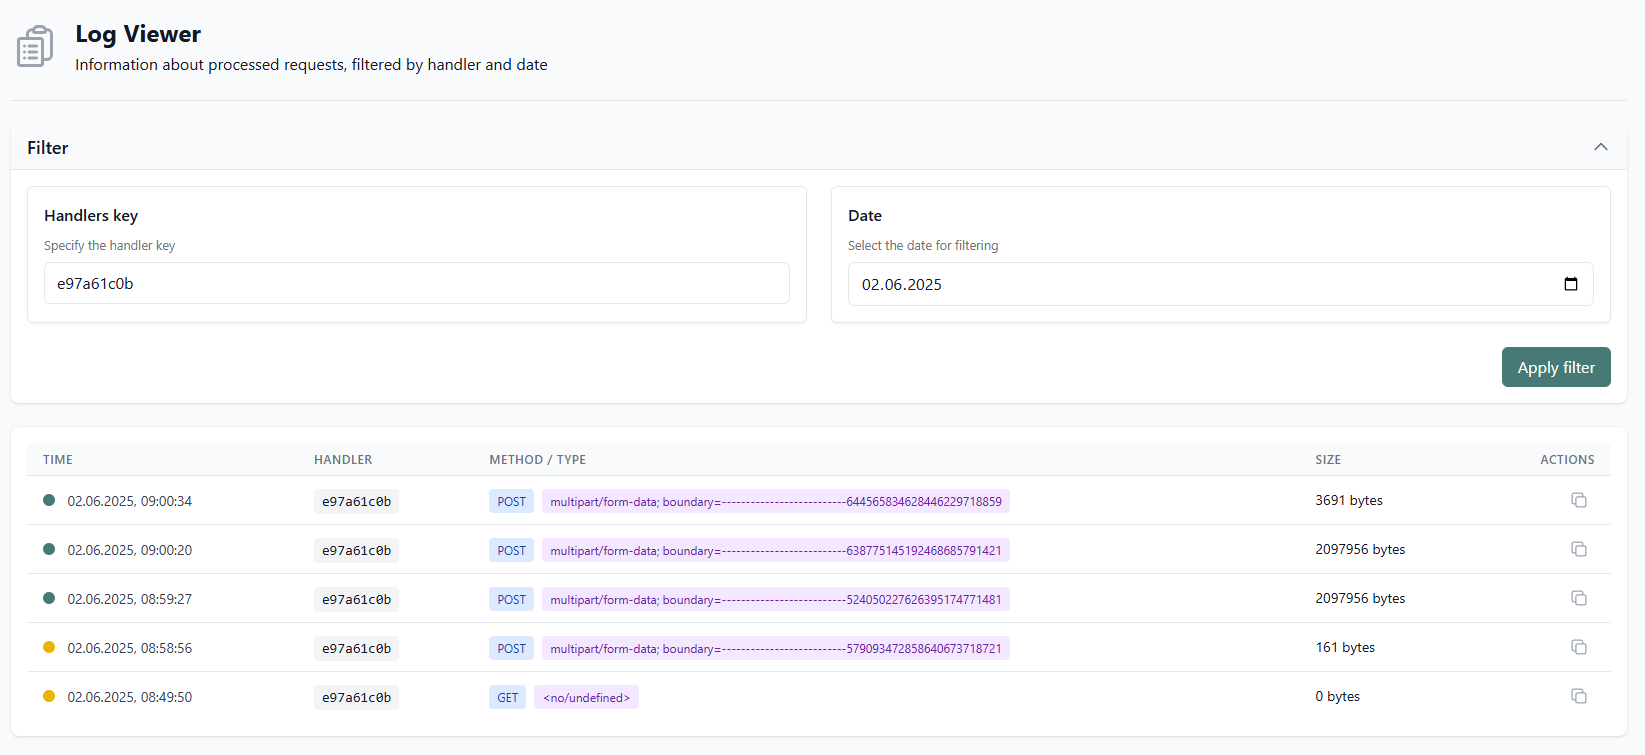Click the GET method badge

(x=508, y=697)
